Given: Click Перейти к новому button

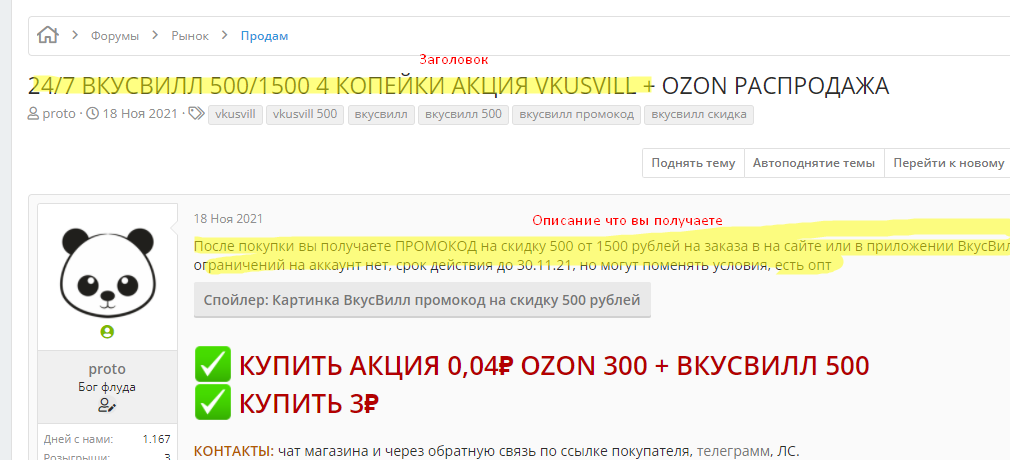Looking at the screenshot, I should 947,163.
